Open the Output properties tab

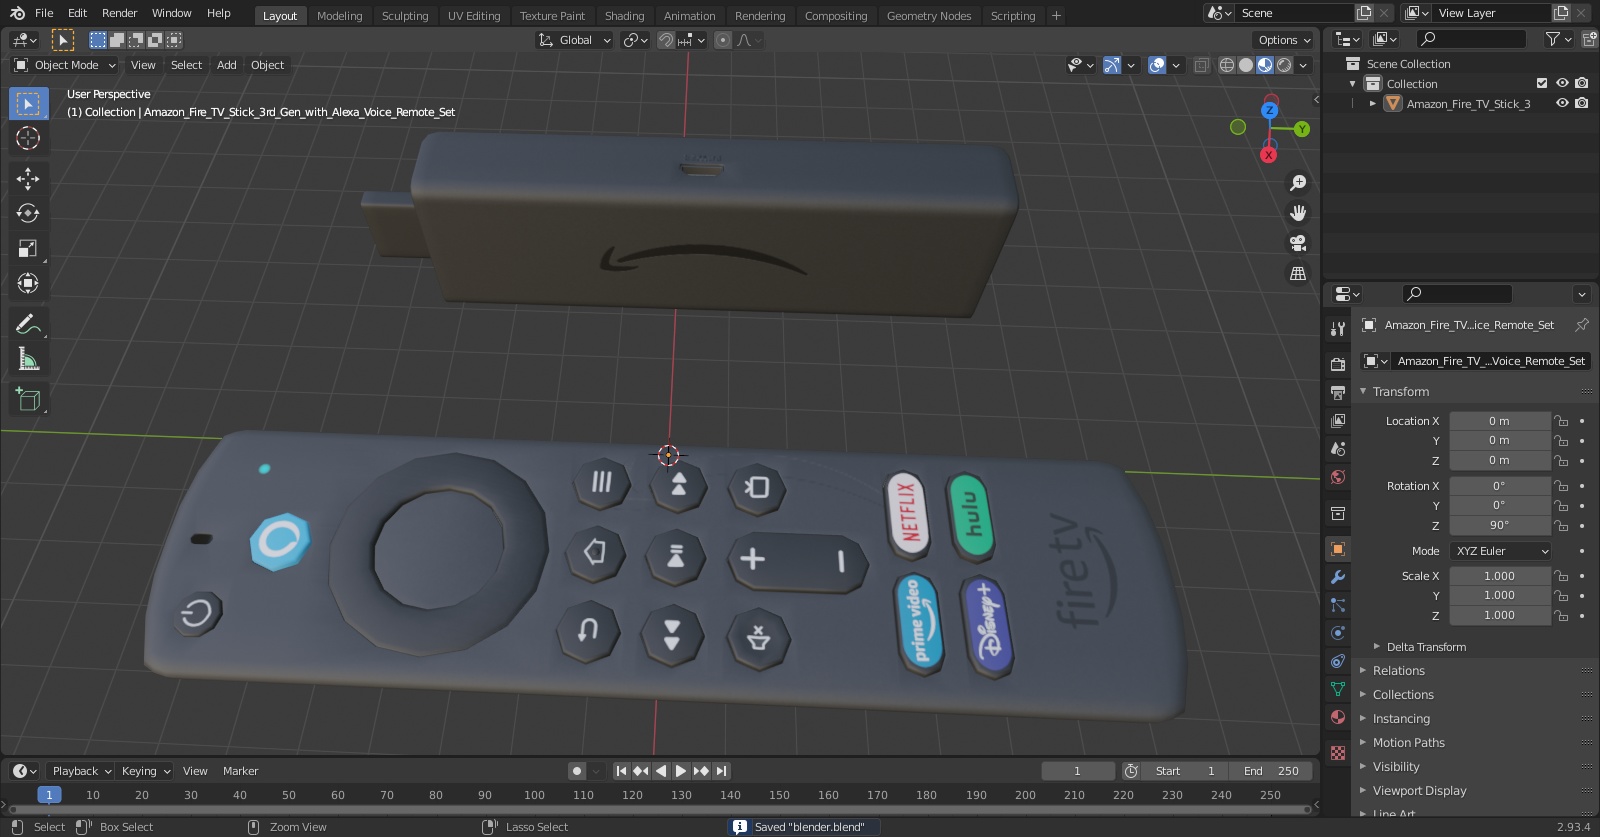1338,393
